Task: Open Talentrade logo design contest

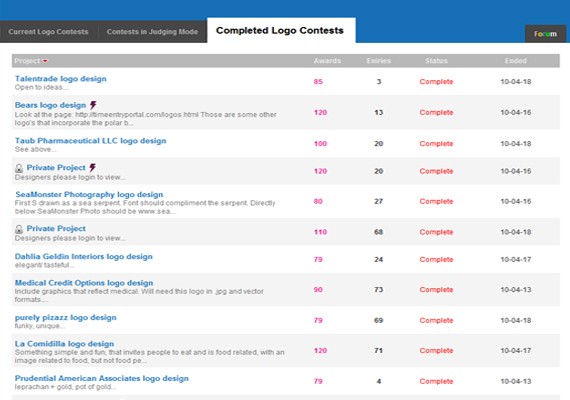Action: click(61, 79)
